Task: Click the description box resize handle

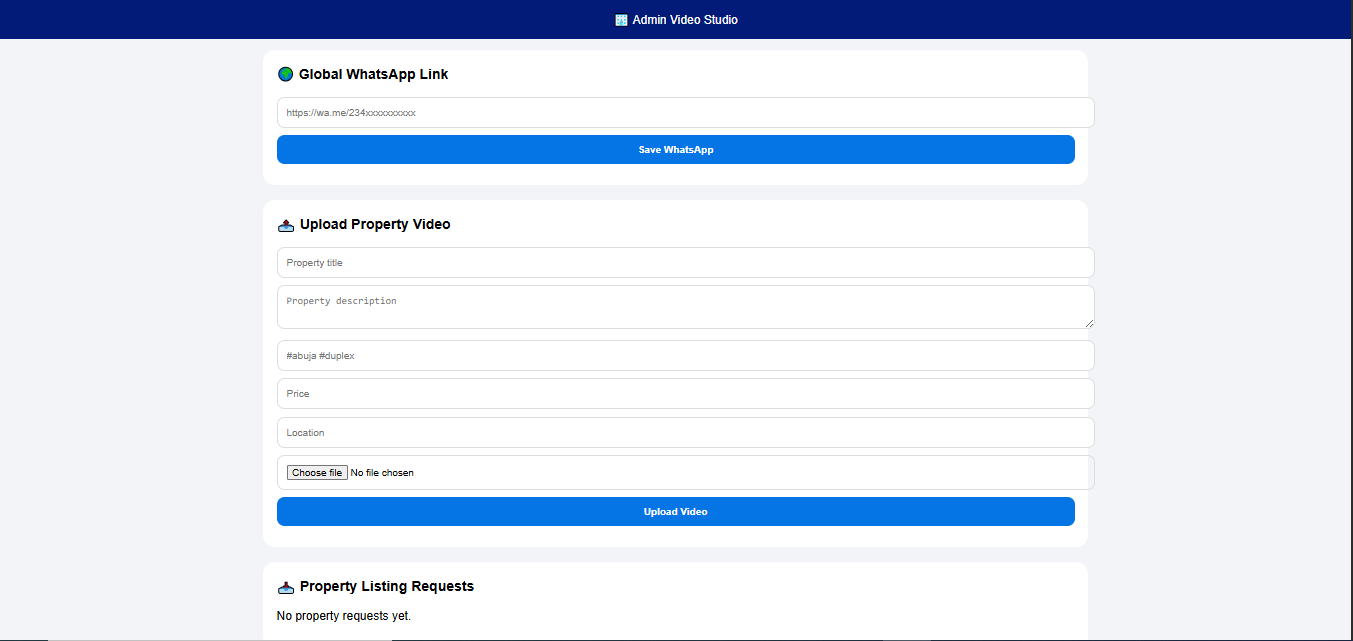Action: tap(1089, 323)
